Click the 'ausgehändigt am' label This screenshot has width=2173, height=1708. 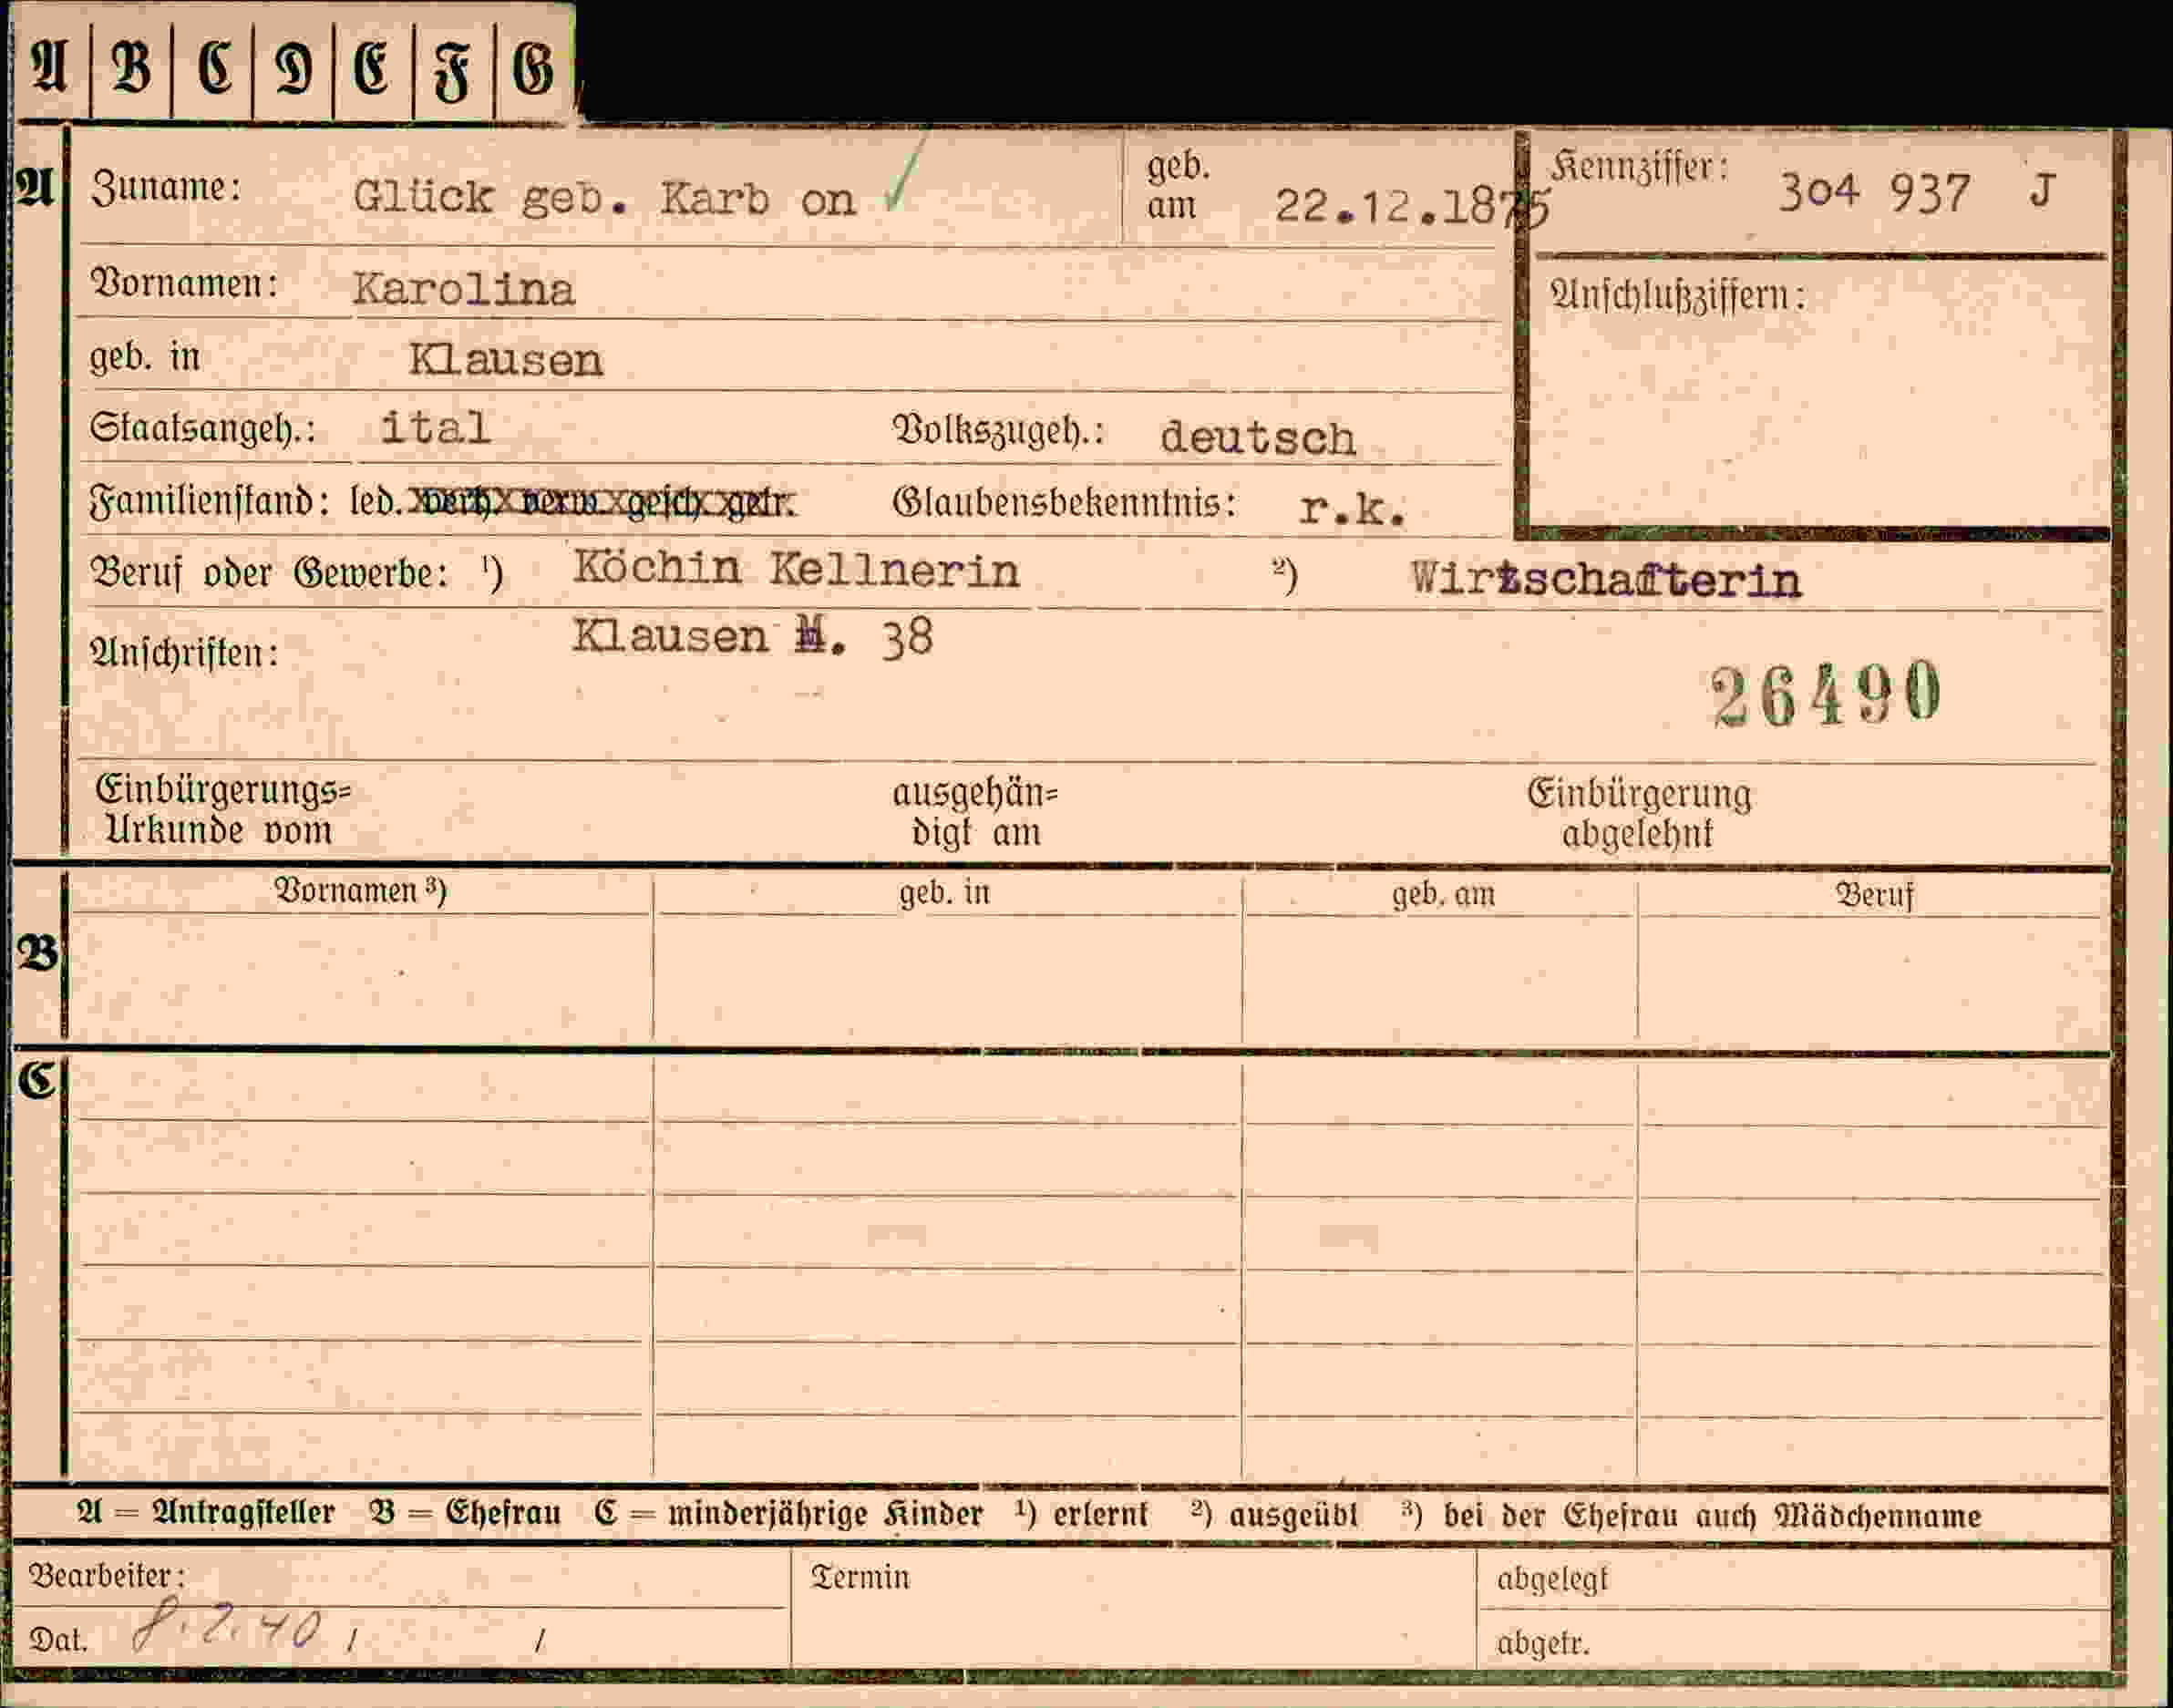tap(975, 812)
